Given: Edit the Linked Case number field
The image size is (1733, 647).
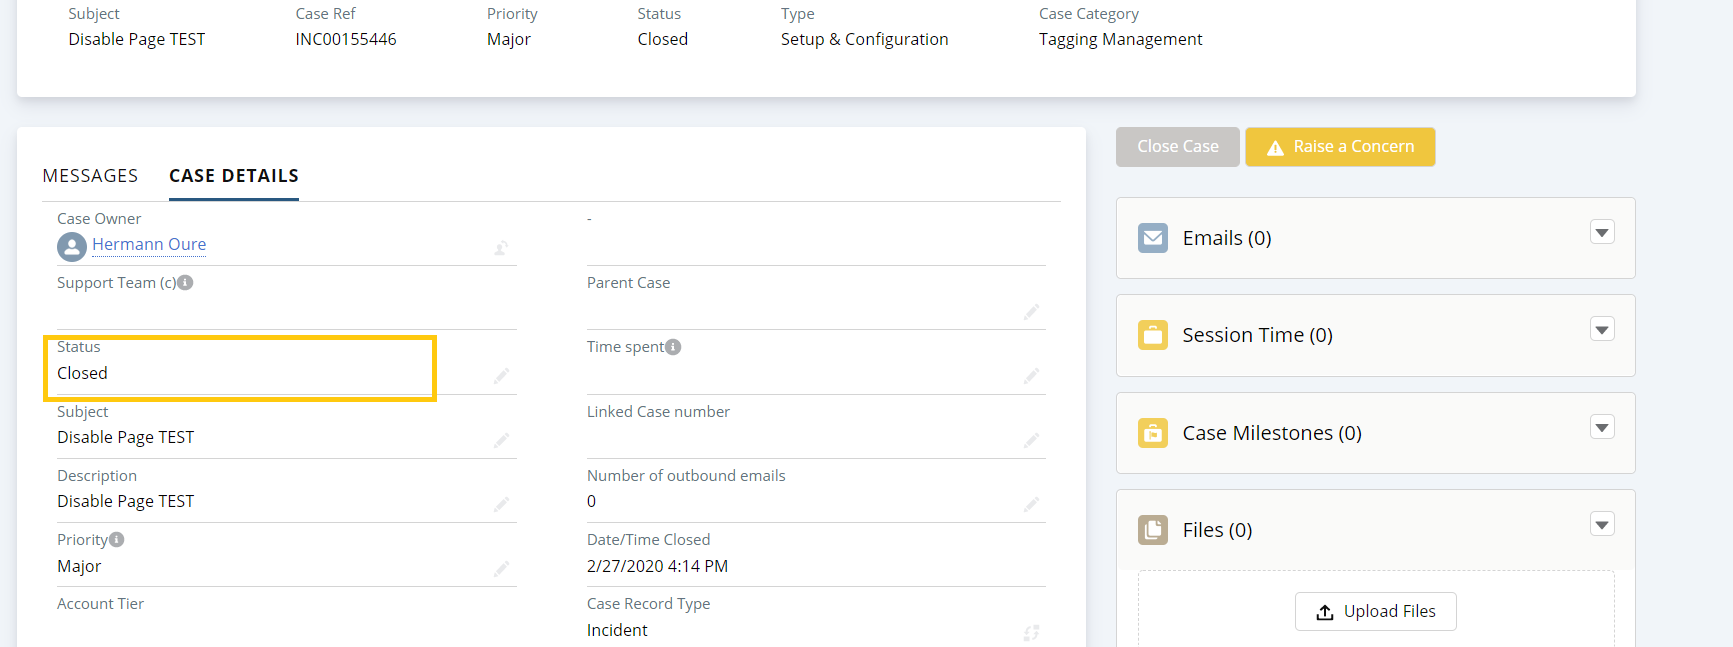Looking at the screenshot, I should [x=1031, y=440].
